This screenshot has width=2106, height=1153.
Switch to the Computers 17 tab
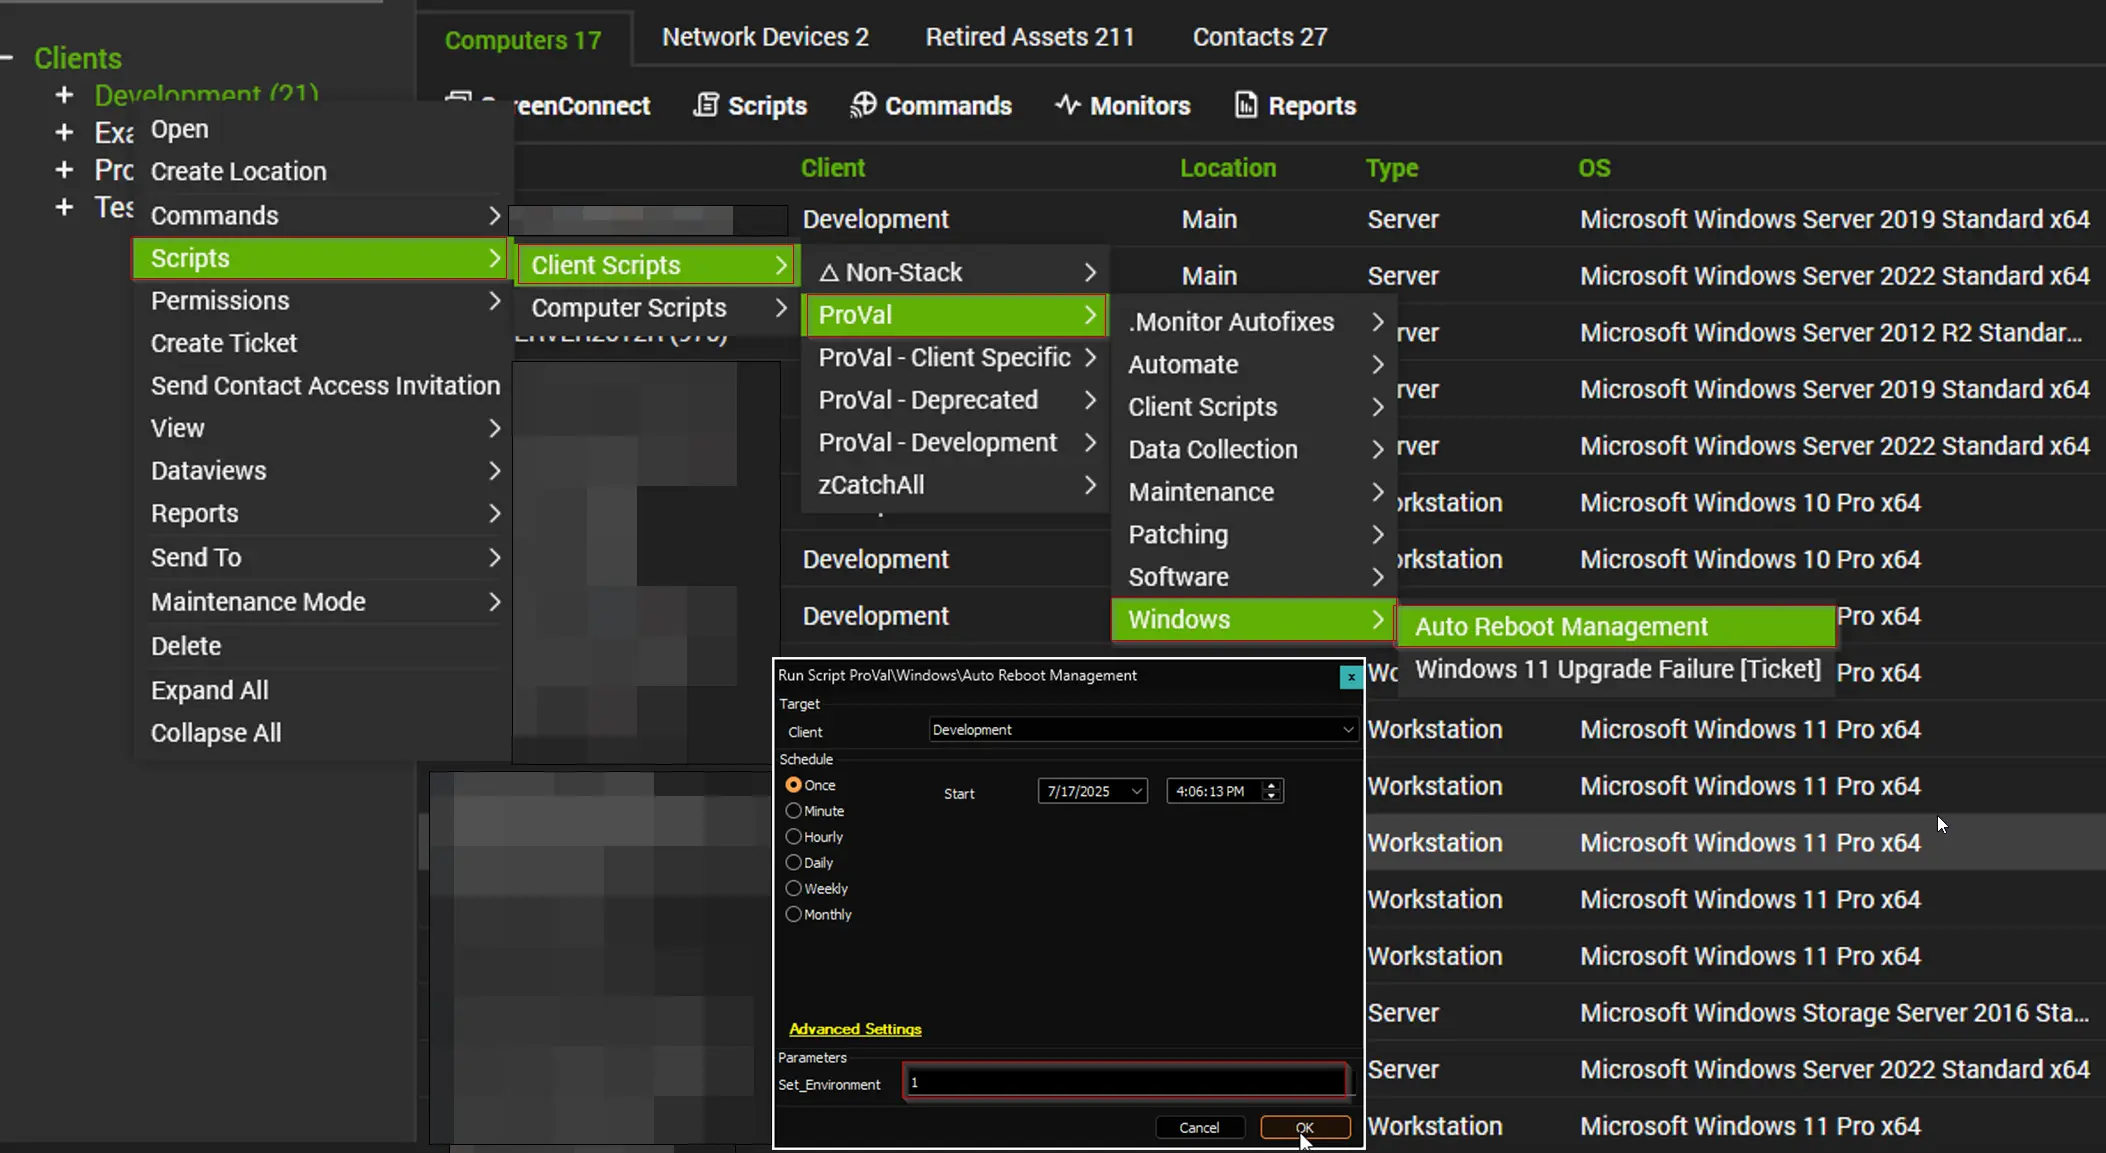[x=523, y=40]
